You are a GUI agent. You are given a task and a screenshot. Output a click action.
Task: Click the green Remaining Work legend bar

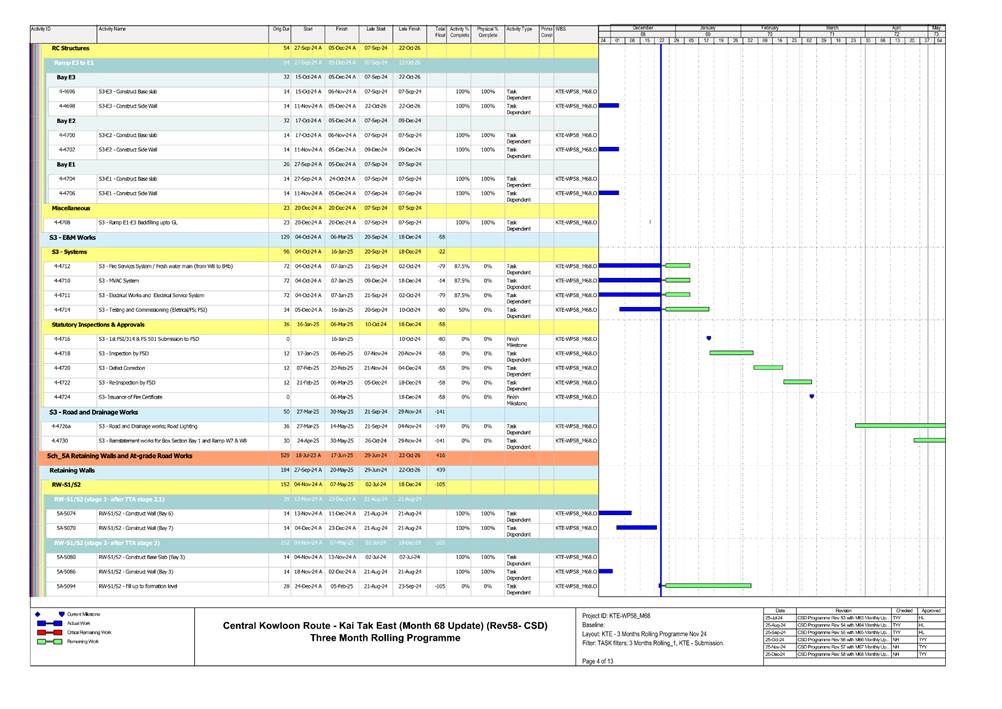click(50, 641)
